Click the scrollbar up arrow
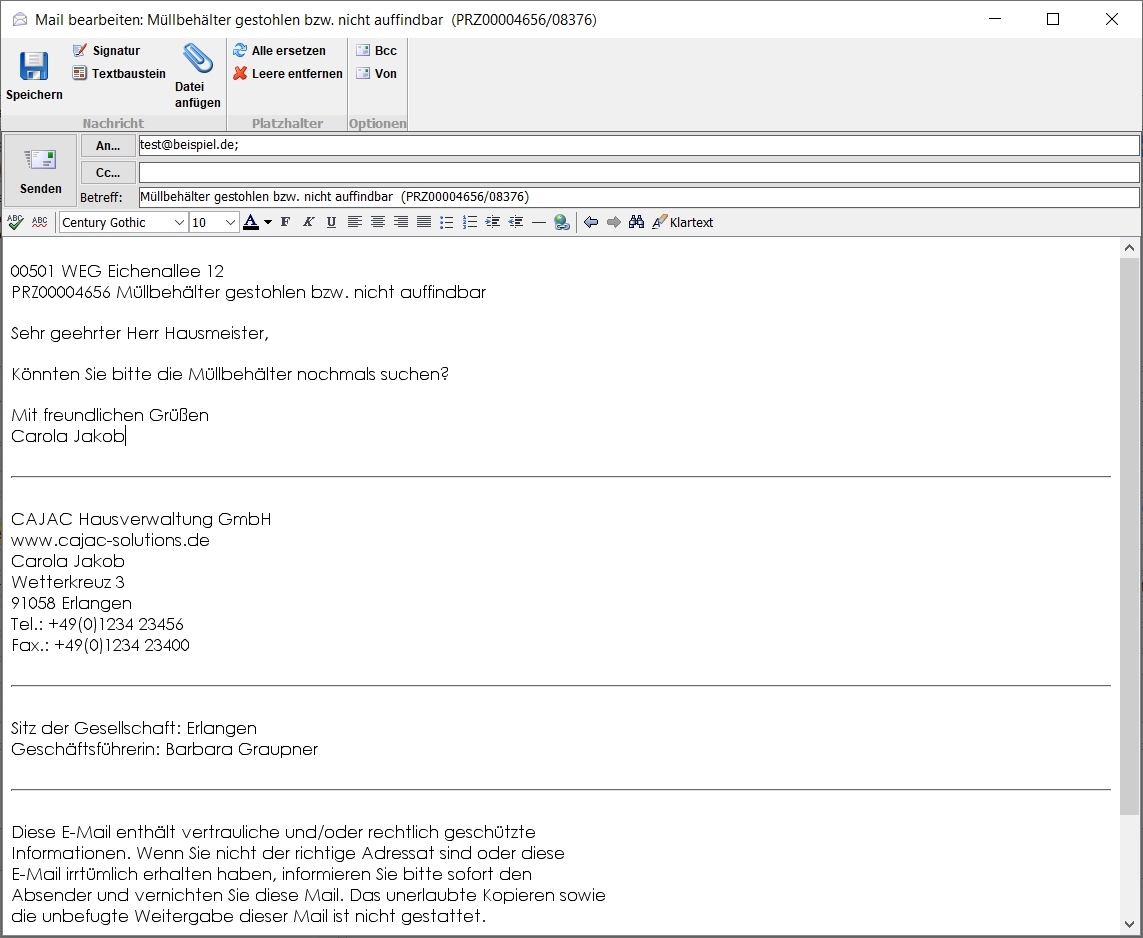The height and width of the screenshot is (938, 1143). coord(1129,248)
